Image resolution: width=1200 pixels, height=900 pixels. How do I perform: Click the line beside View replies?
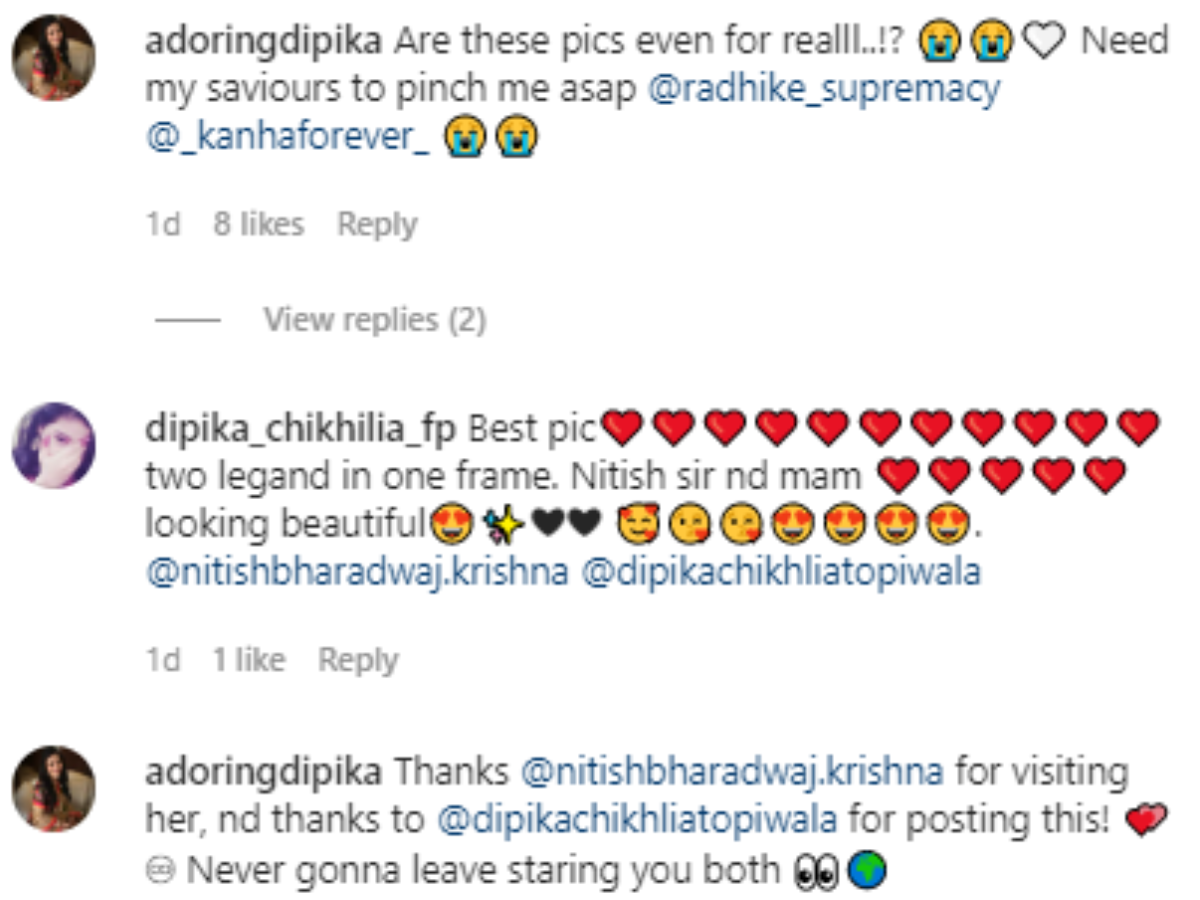[x=188, y=321]
